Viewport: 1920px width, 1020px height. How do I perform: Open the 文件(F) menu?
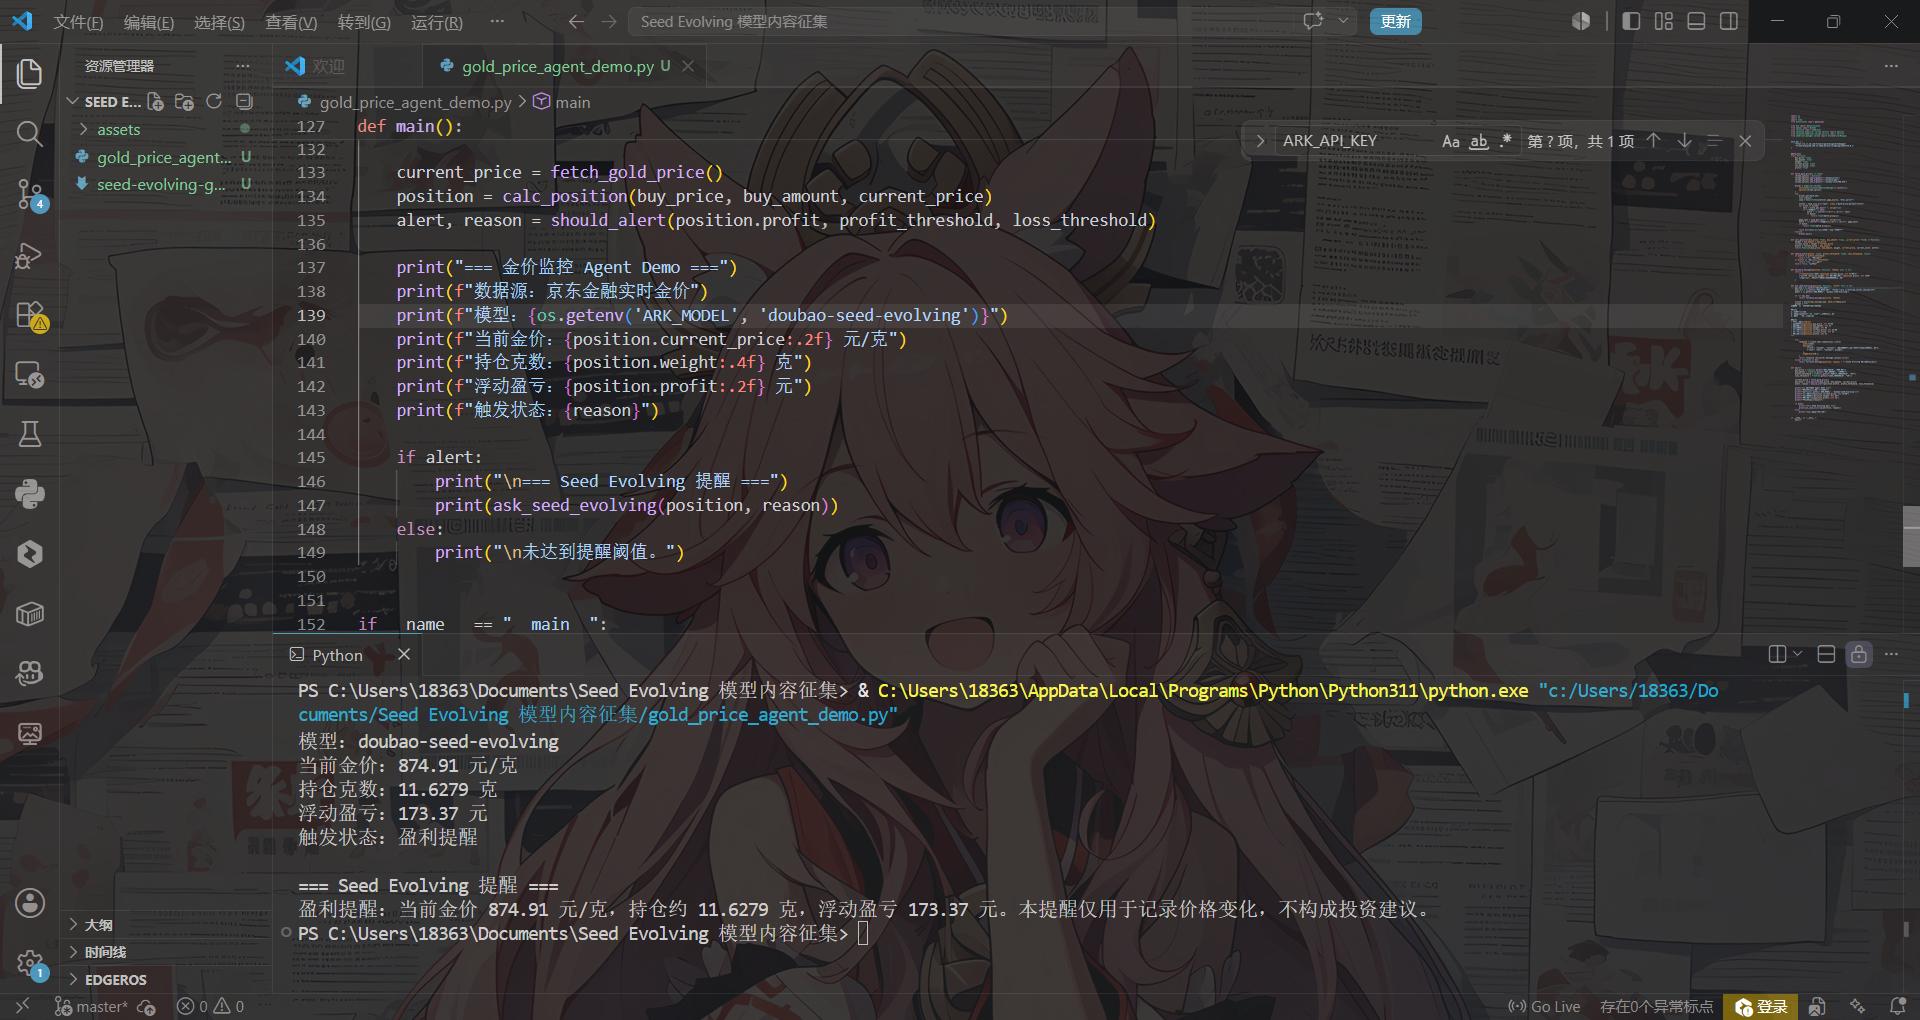[x=78, y=22]
